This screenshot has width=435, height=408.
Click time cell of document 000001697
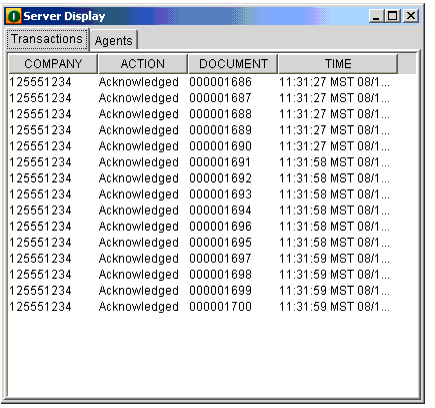(x=334, y=258)
